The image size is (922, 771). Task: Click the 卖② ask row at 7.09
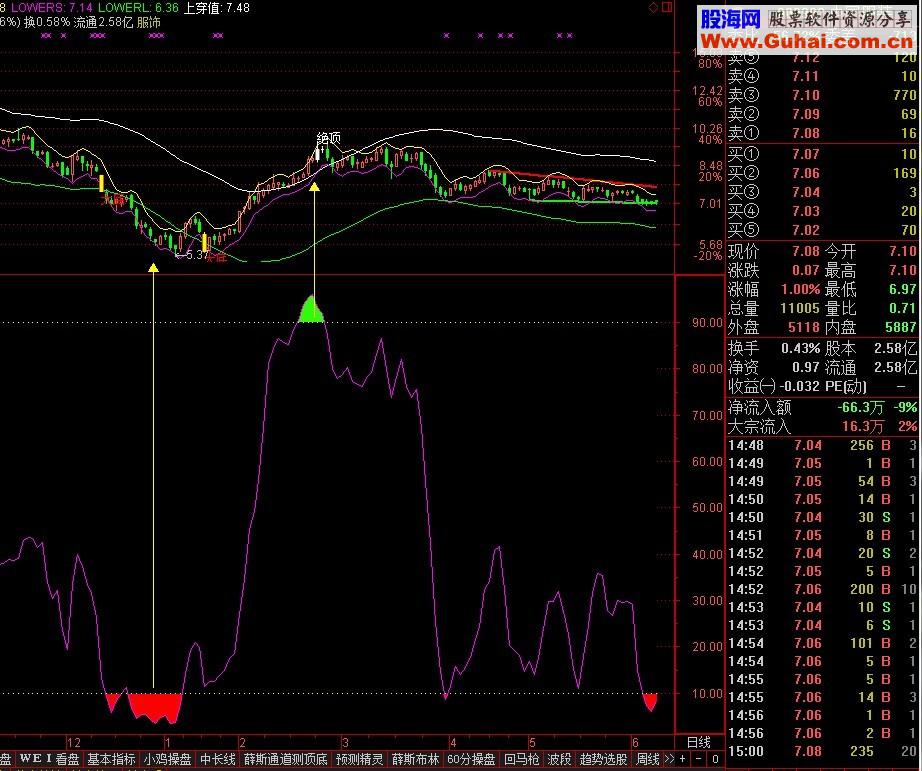822,114
